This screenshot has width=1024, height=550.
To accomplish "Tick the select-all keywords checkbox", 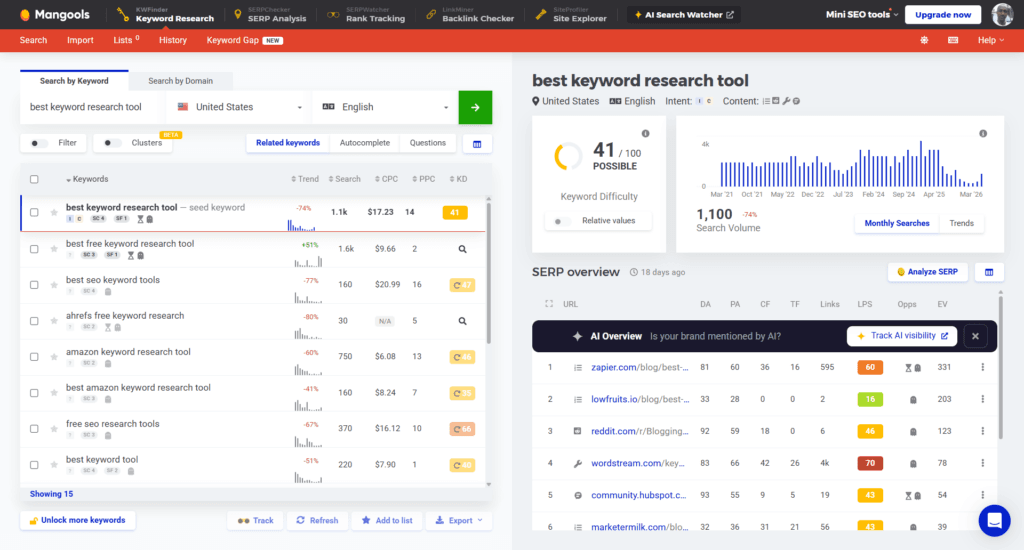I will [34, 179].
